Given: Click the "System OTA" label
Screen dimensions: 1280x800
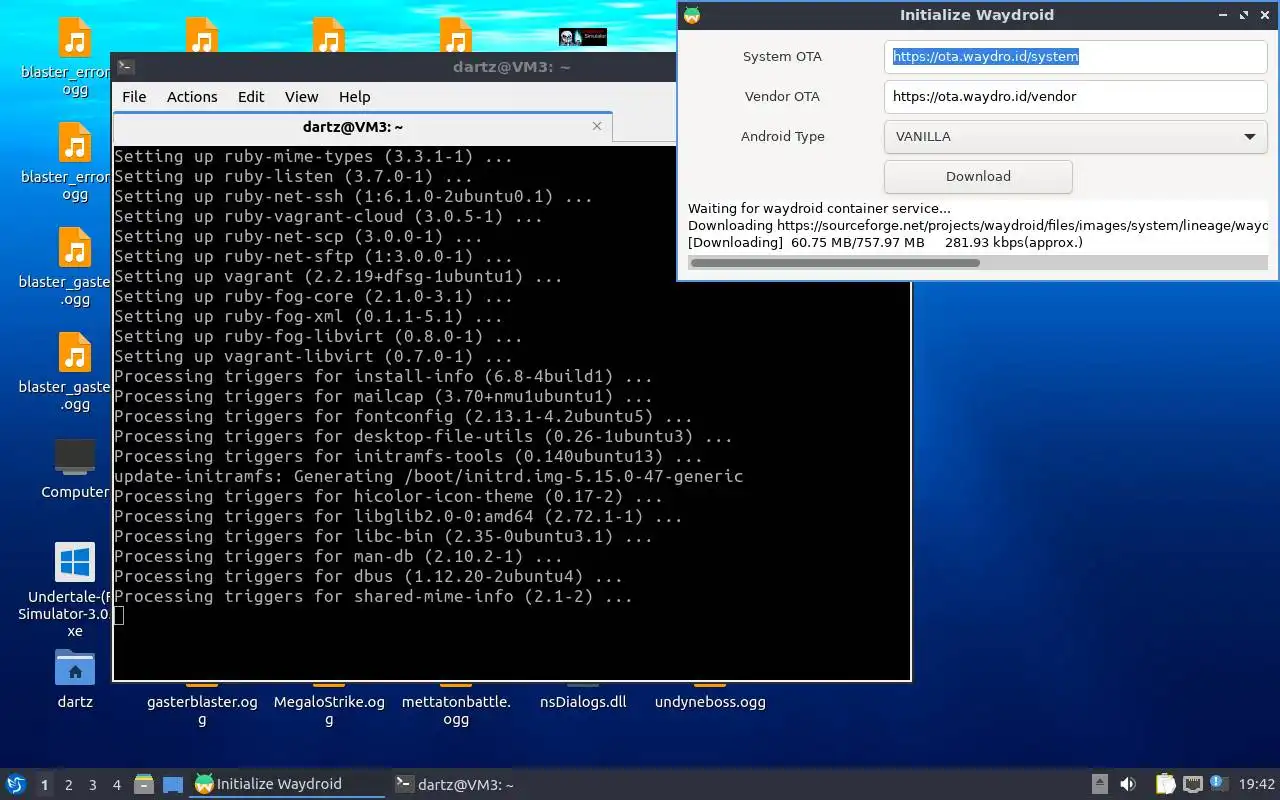Looking at the screenshot, I should point(782,57).
